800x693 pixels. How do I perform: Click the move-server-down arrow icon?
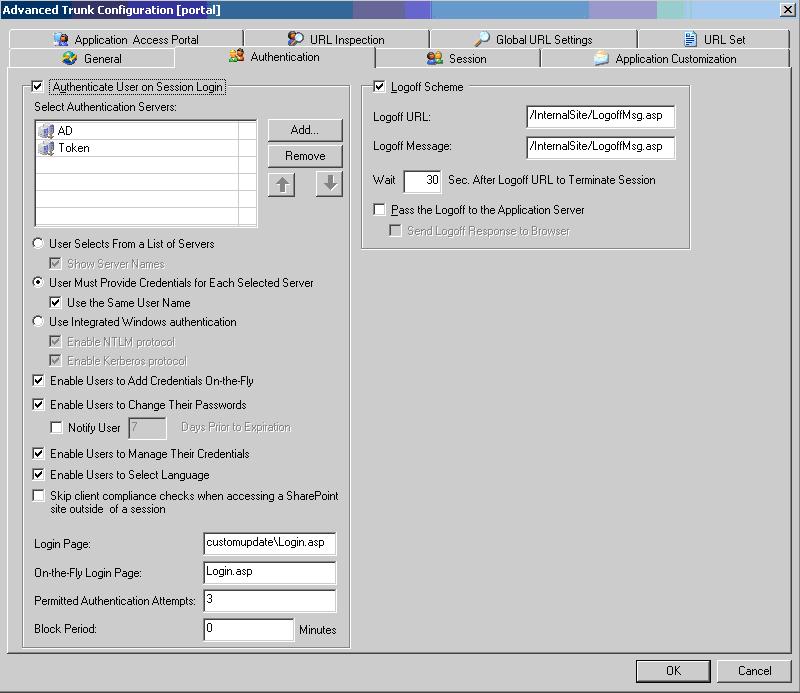[x=329, y=184]
